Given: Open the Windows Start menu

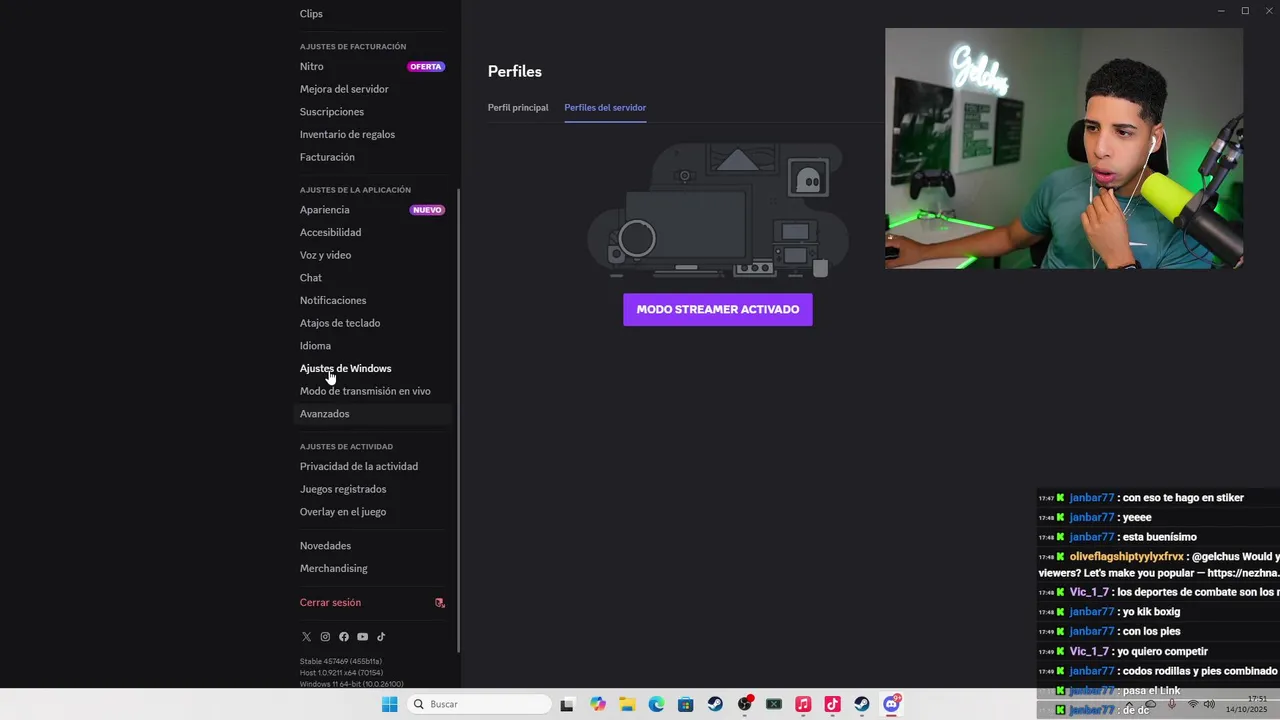Looking at the screenshot, I should tap(389, 704).
